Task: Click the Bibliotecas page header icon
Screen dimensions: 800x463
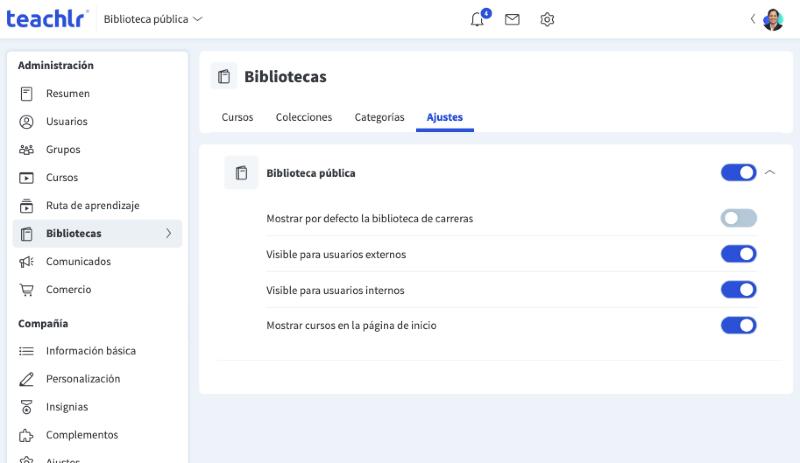Action: coord(224,77)
